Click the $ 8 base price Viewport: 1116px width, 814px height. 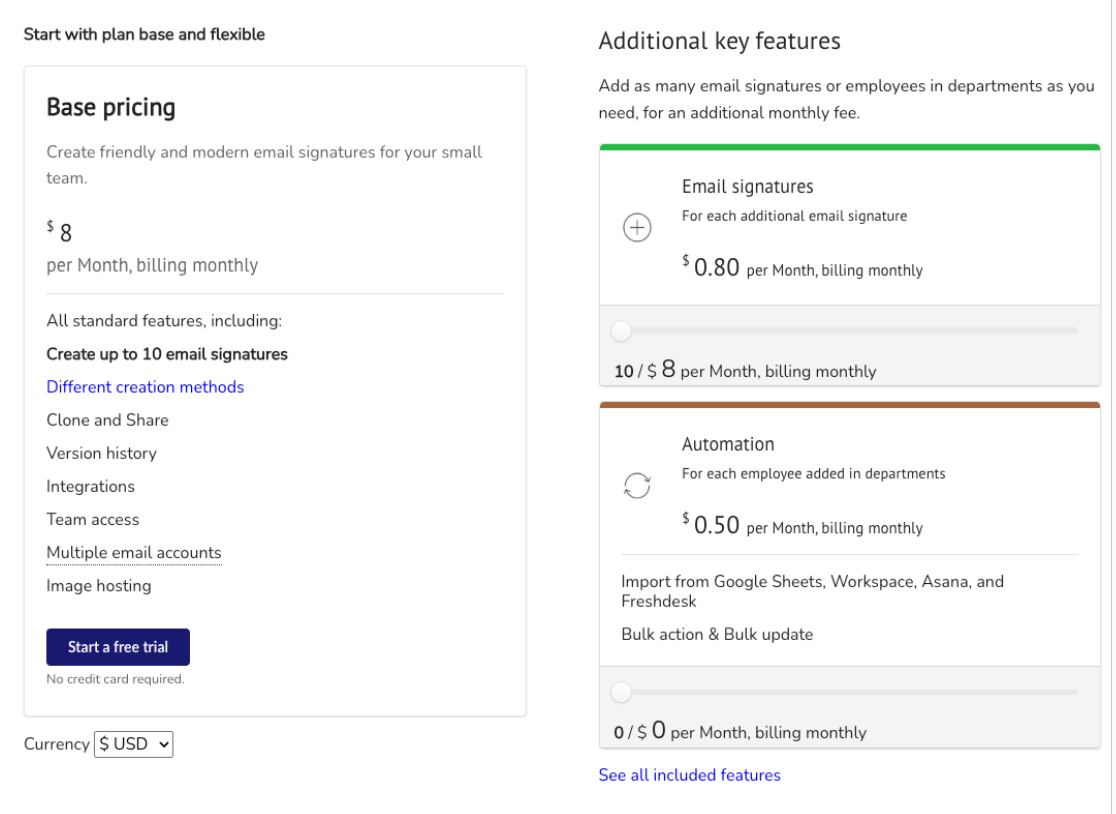(60, 231)
